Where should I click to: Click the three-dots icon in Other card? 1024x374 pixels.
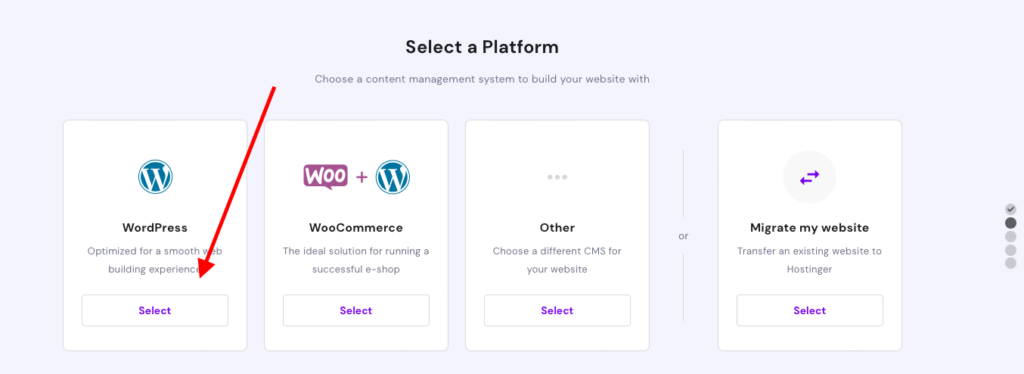pyautogui.click(x=557, y=177)
